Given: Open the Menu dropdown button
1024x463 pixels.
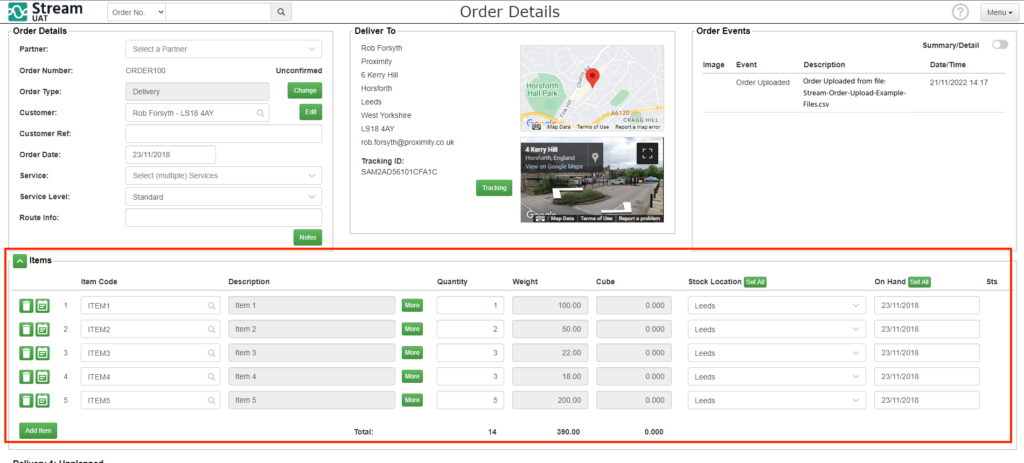Looking at the screenshot, I should pos(1000,12).
